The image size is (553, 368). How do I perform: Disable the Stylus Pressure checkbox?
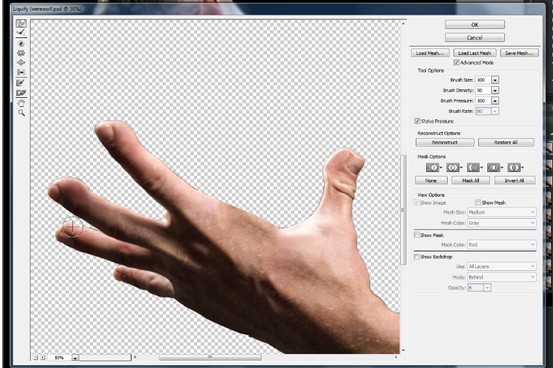417,121
